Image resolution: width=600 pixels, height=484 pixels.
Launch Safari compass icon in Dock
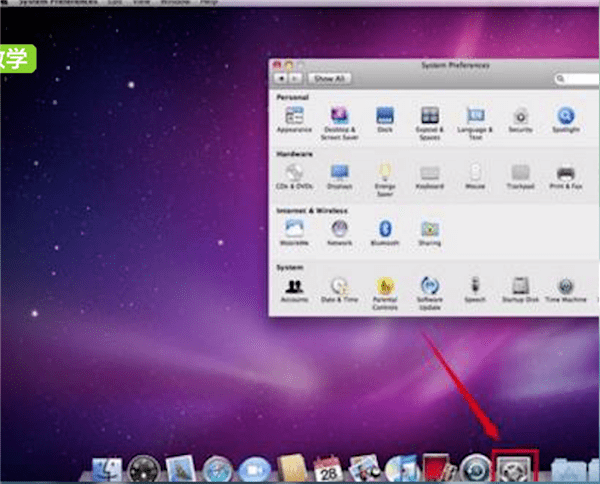coord(217,469)
